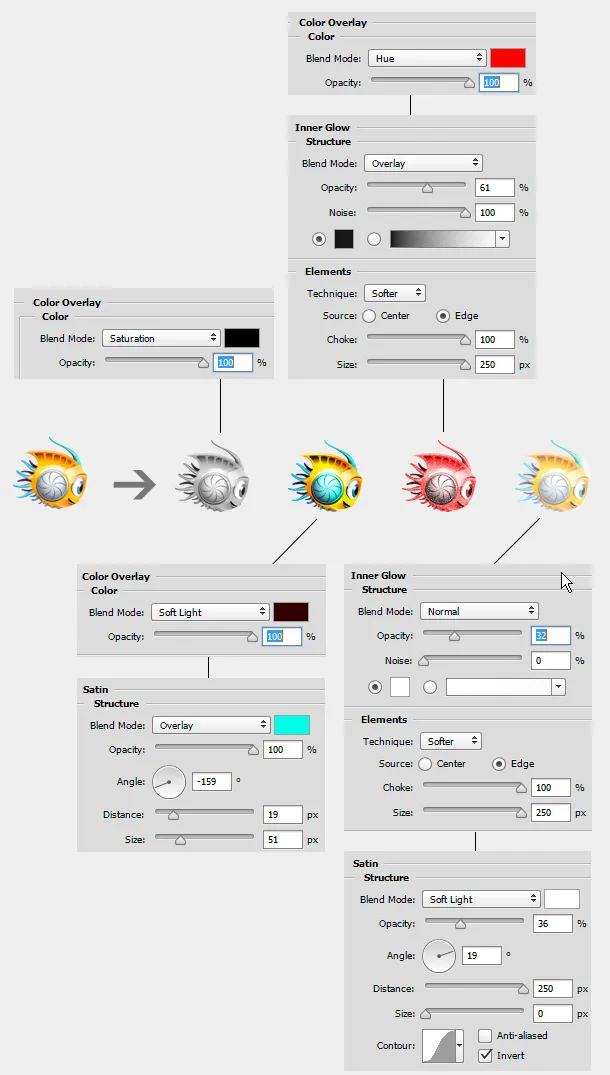Click the original orange fish icon beside the arrow
Image resolution: width=610 pixels, height=1075 pixels.
(51, 474)
